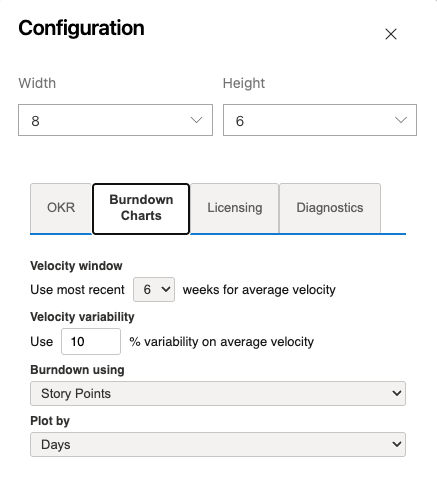This screenshot has height=480, width=437.
Task: Click 'weeks for average velocity' text
Action: [x=259, y=290]
